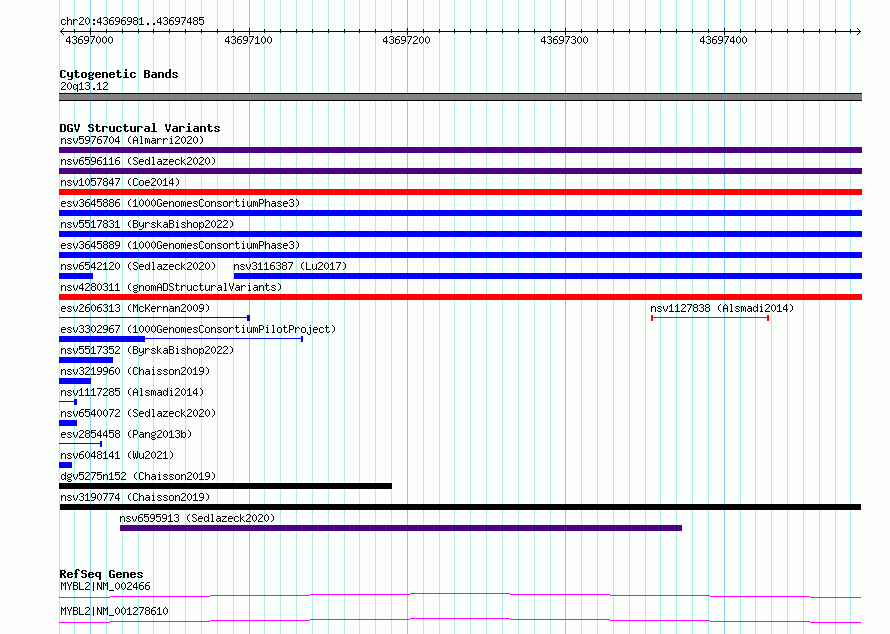Click the ruler's right arrow end

pyautogui.click(x=859, y=31)
